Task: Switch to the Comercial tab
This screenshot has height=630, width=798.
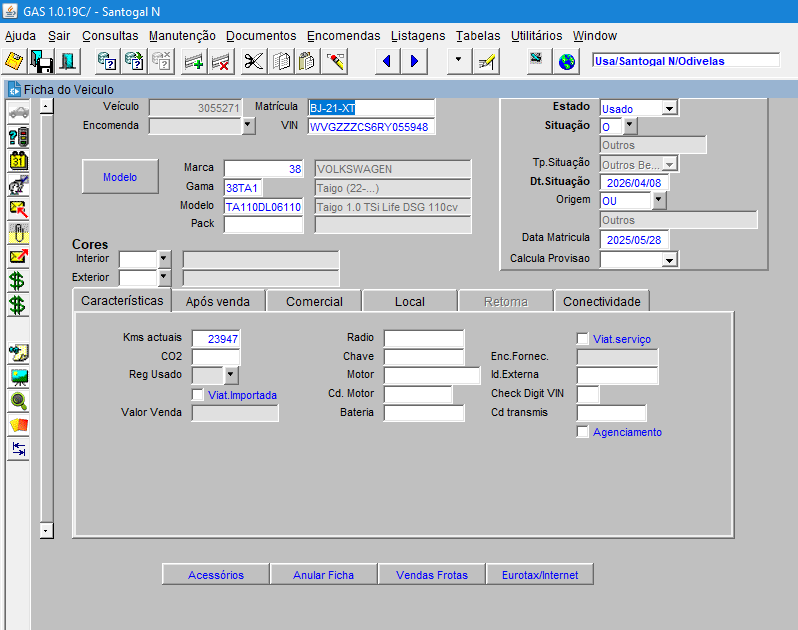Action: coord(314,301)
